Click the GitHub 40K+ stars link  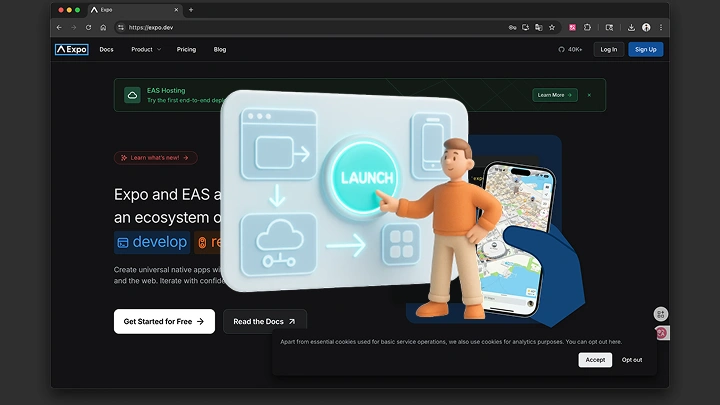[570, 50]
